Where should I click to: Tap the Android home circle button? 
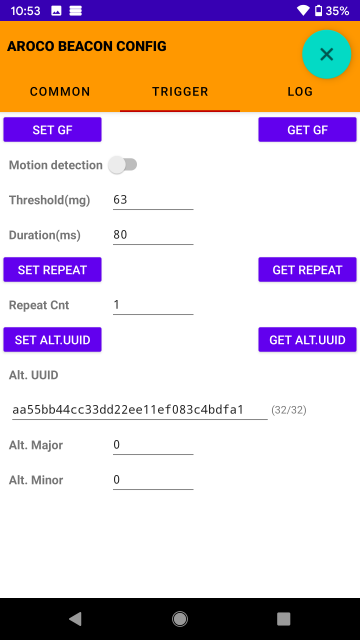coord(180,619)
